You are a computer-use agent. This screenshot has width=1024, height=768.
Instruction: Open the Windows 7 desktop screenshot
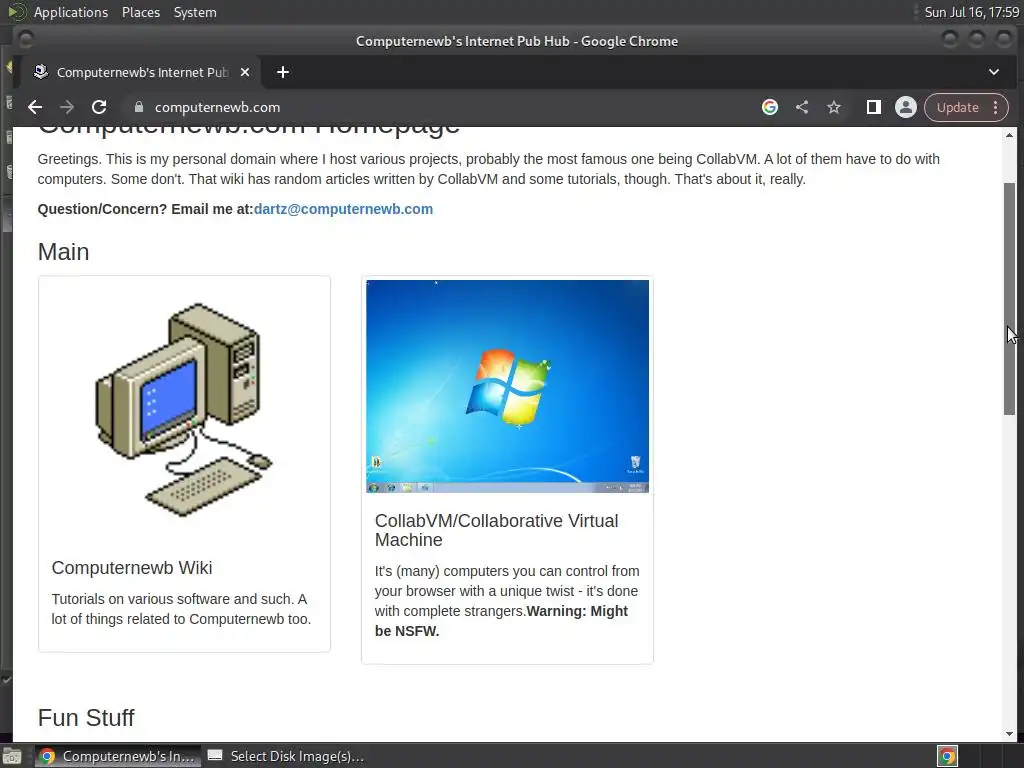(x=507, y=386)
